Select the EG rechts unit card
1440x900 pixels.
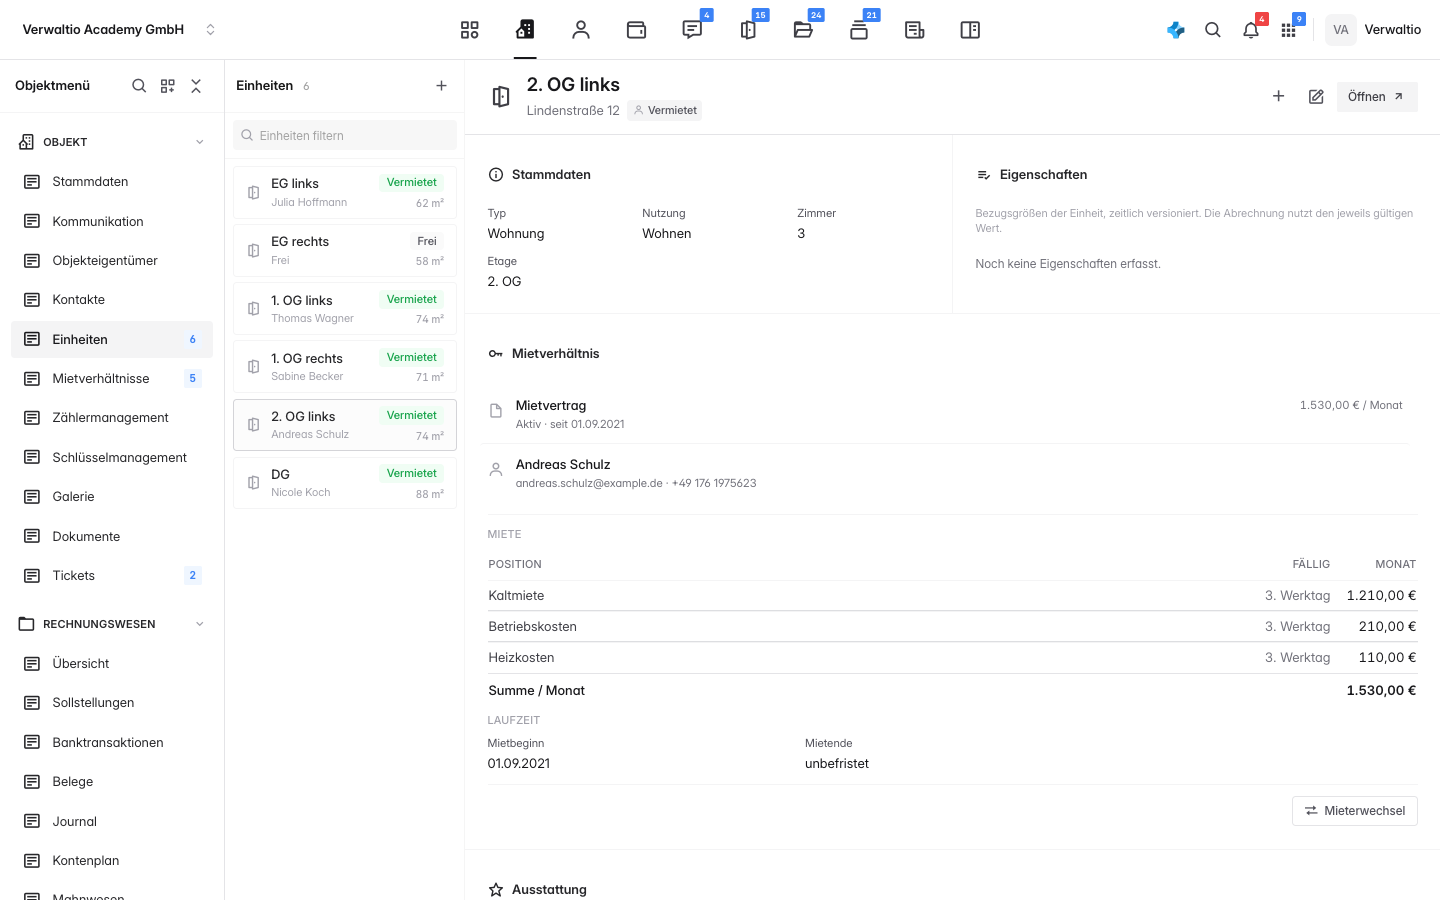point(345,250)
